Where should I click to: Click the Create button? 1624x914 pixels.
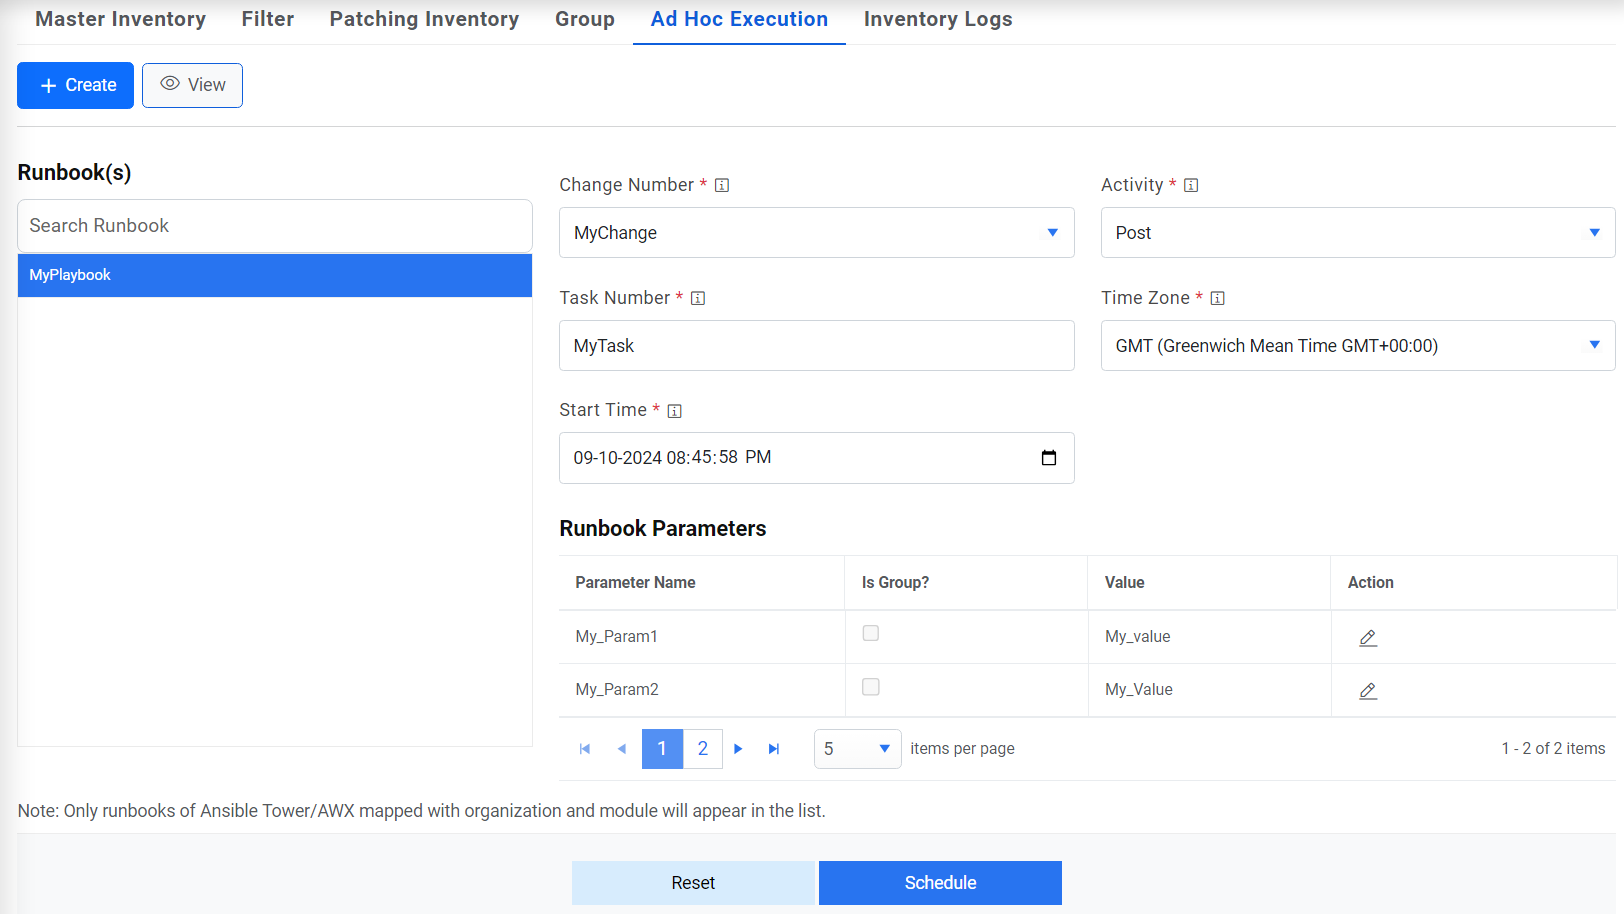(x=75, y=85)
